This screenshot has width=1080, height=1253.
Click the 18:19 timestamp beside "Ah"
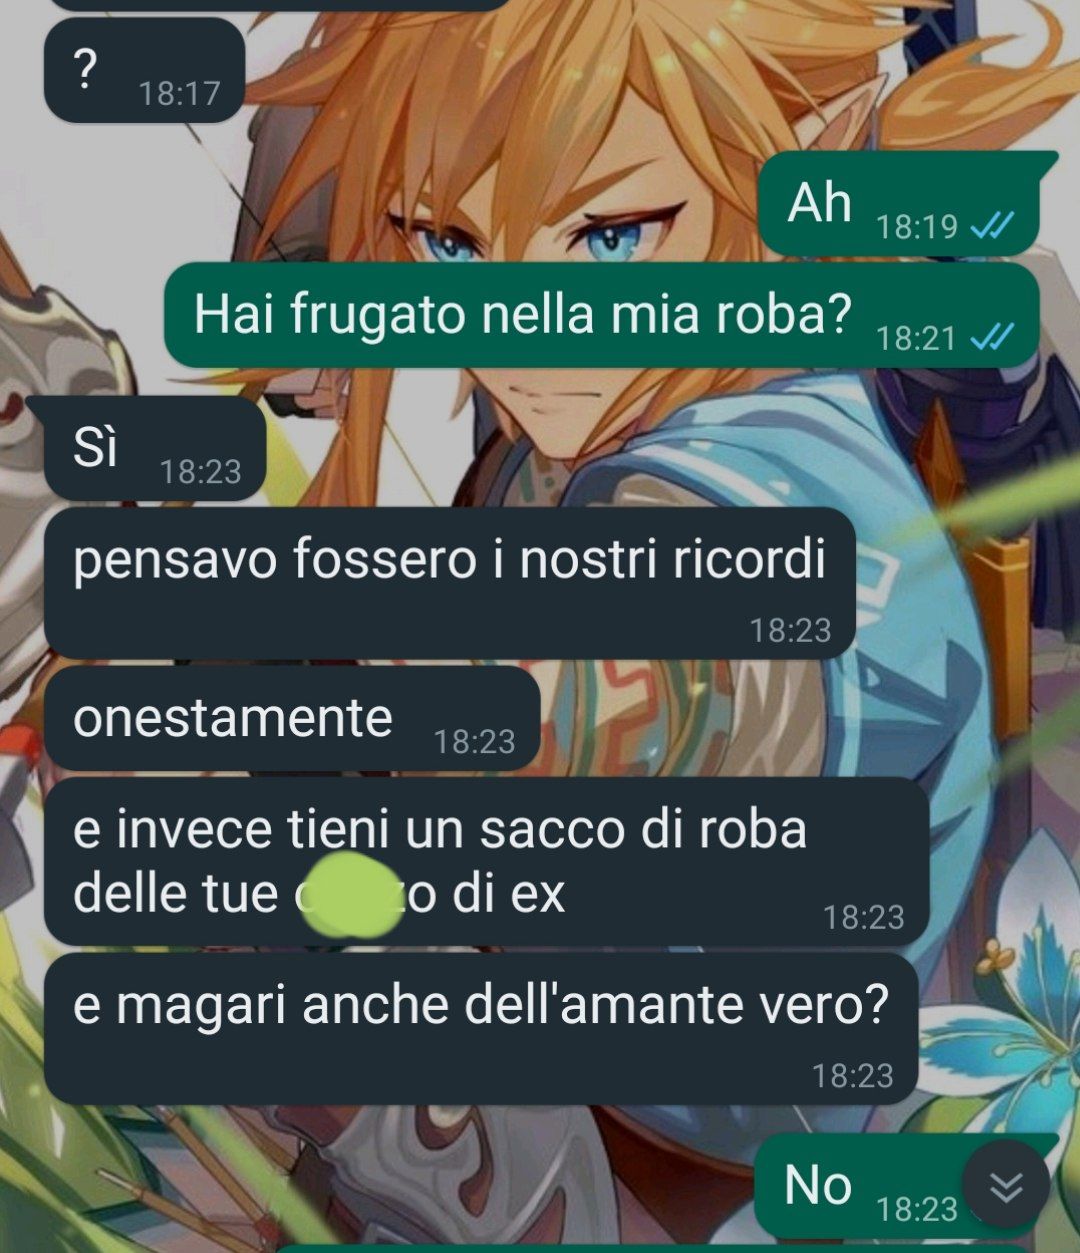coord(917,227)
